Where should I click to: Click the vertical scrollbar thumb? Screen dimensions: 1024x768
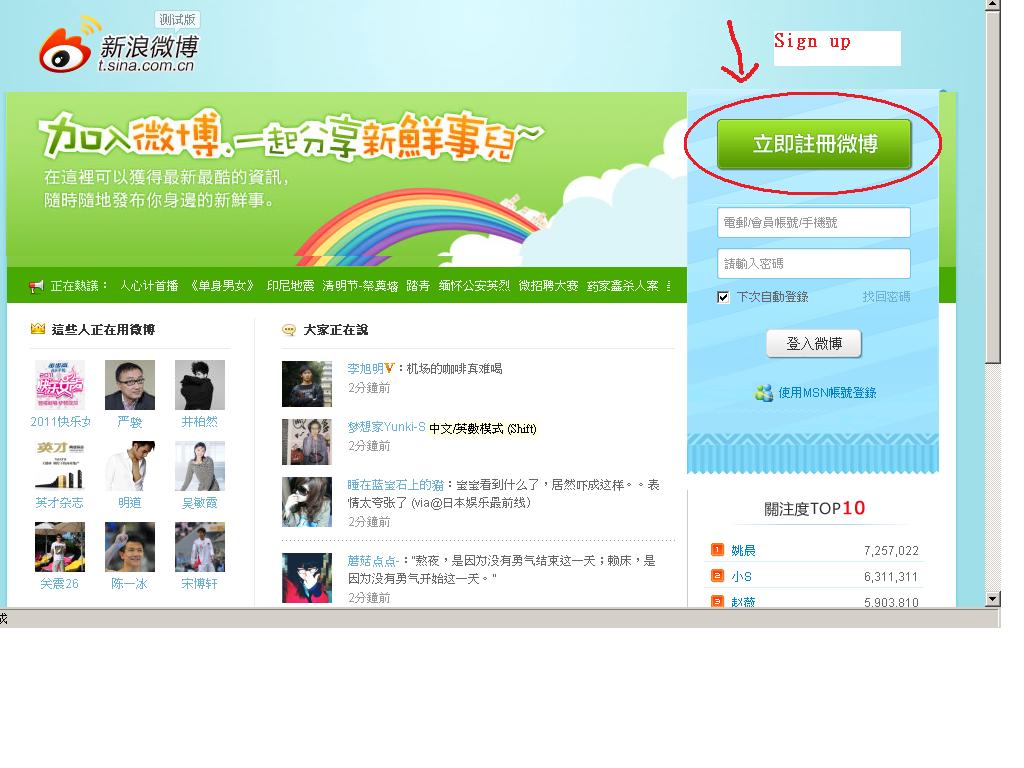coord(993,186)
